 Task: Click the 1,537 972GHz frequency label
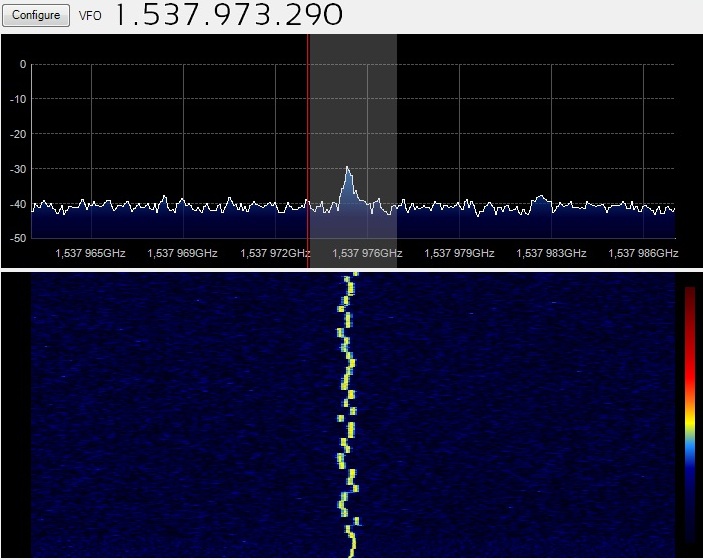click(275, 253)
